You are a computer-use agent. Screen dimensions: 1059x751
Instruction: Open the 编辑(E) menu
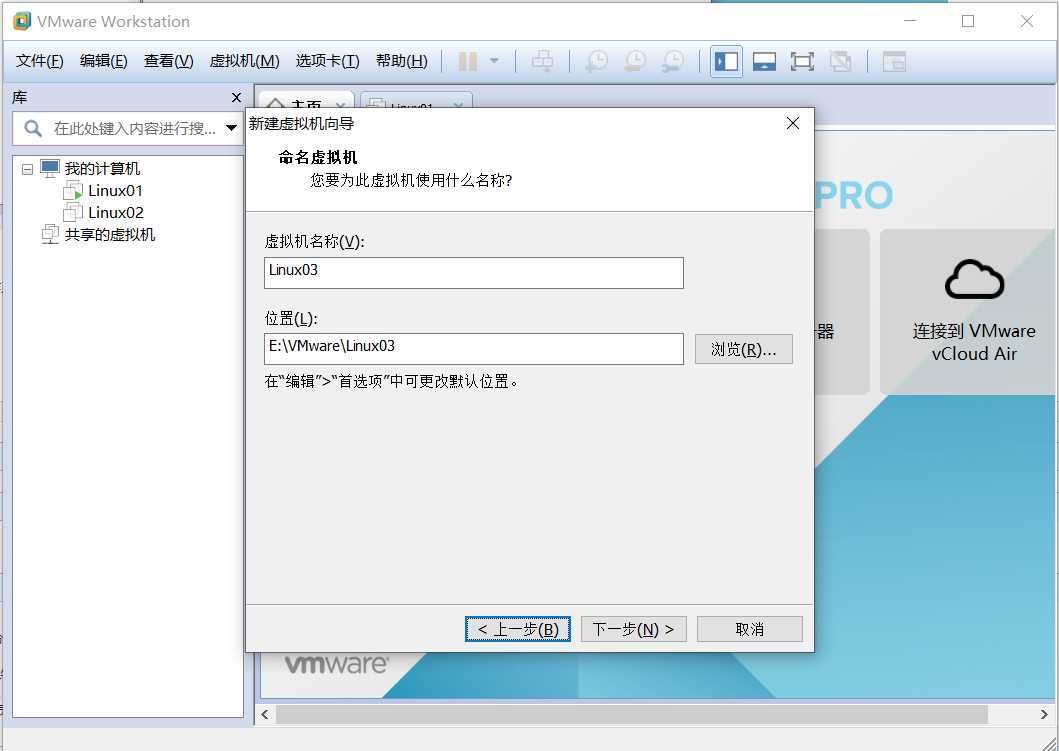(x=103, y=61)
